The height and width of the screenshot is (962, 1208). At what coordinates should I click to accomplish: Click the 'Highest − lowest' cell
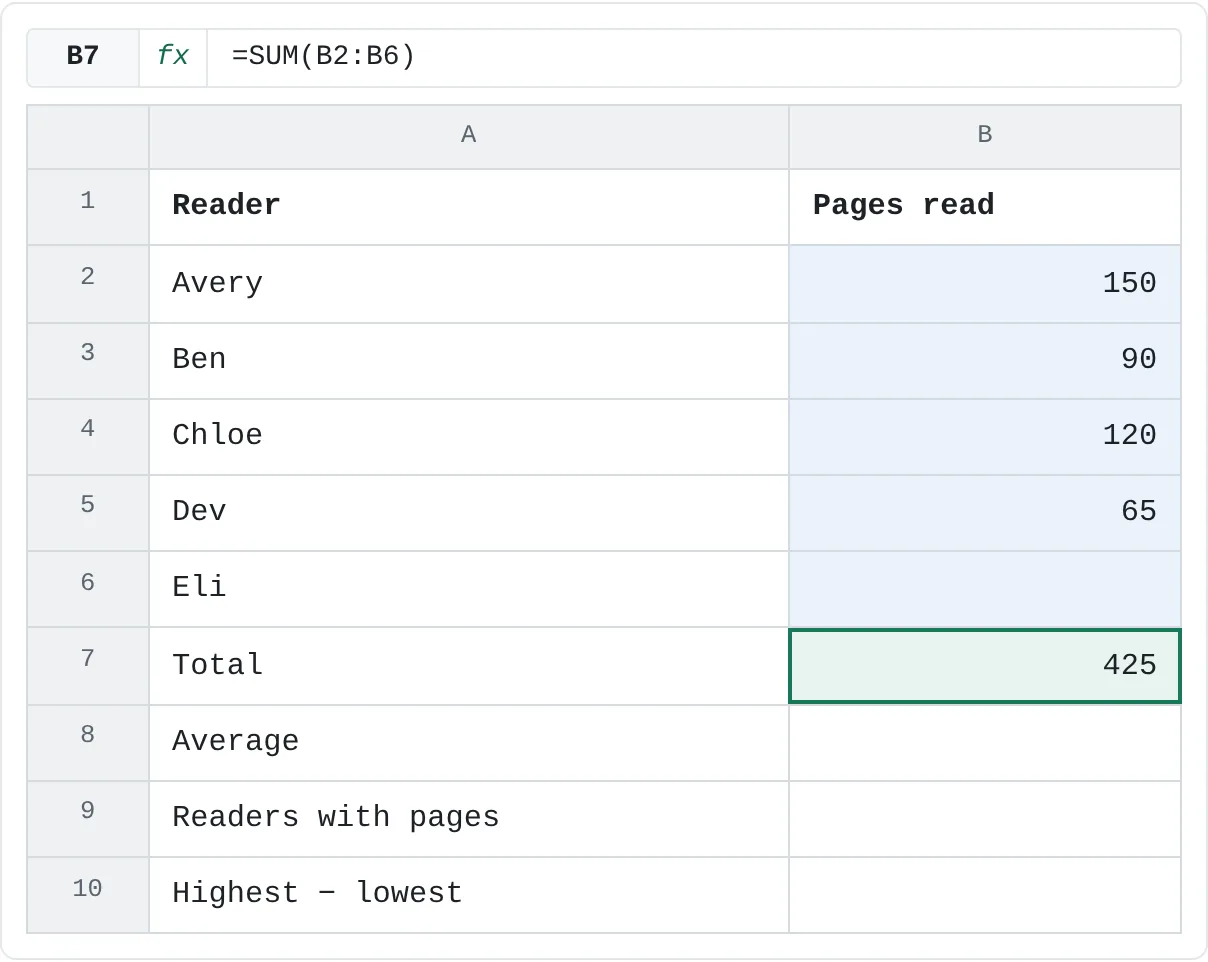tap(468, 894)
